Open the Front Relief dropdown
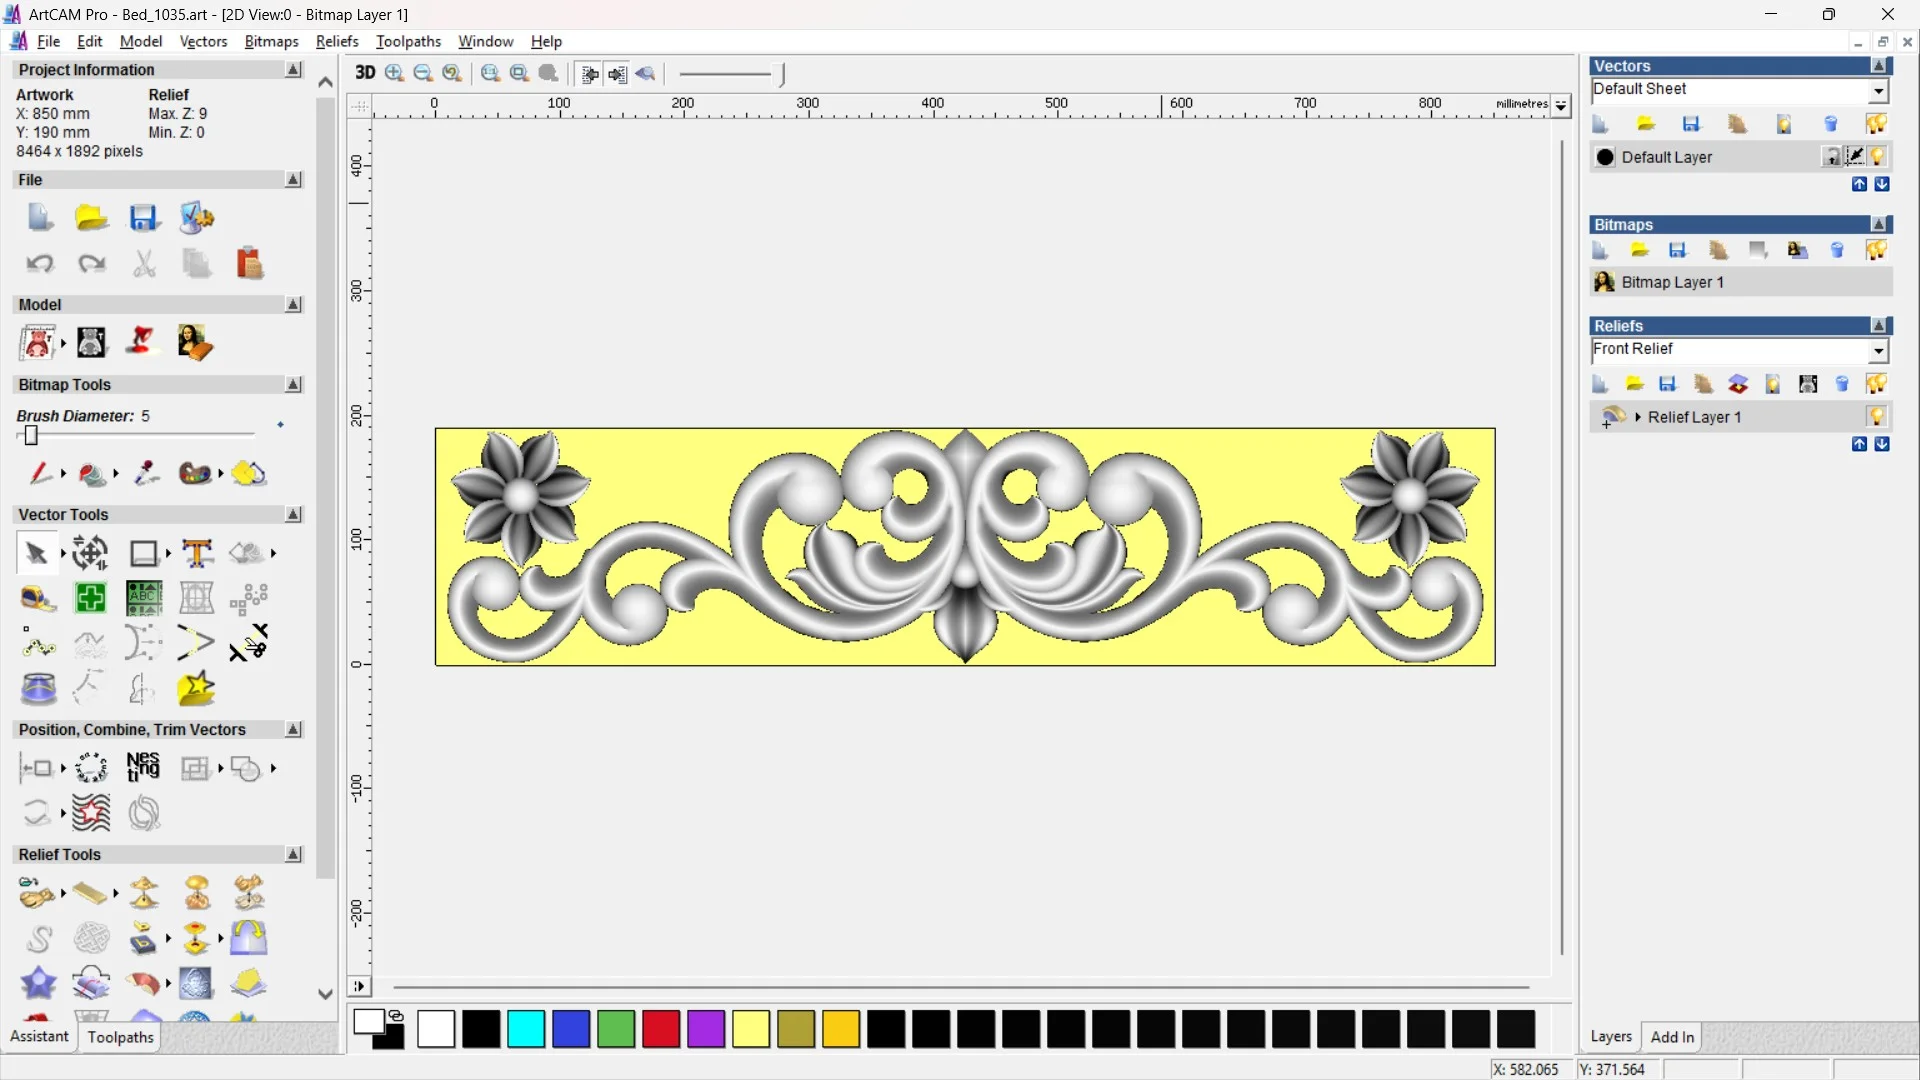 click(1878, 350)
